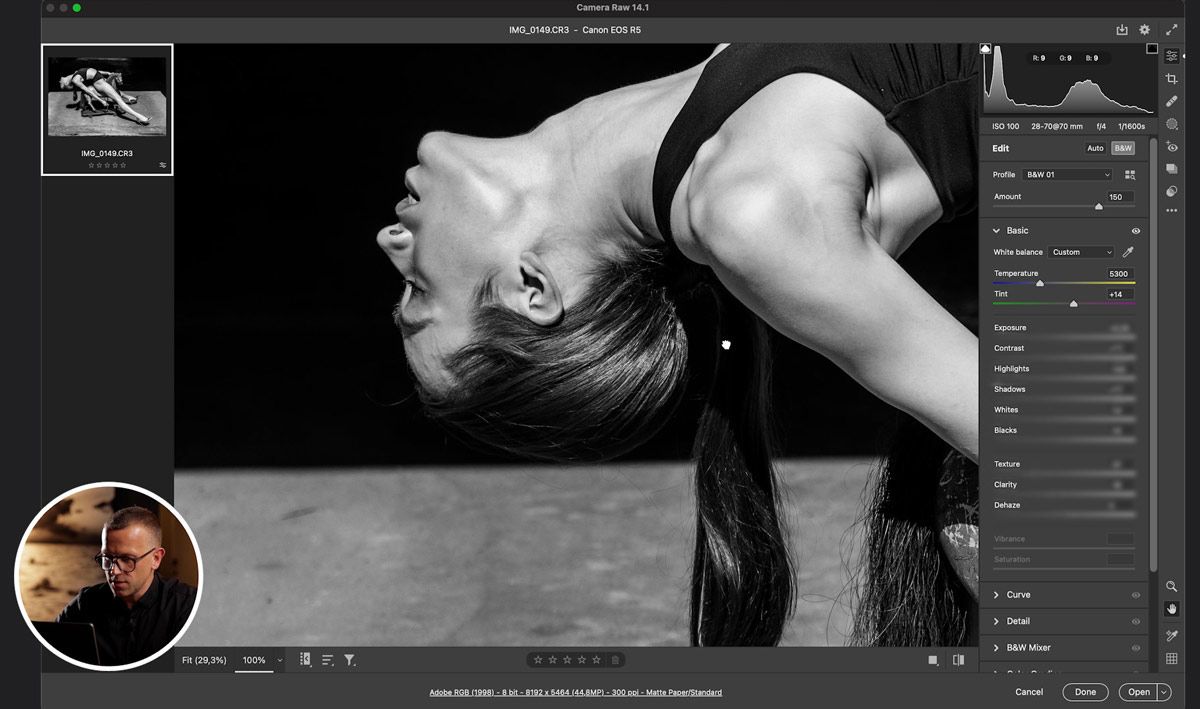
Task: Select the Crop tool
Action: click(x=1172, y=78)
